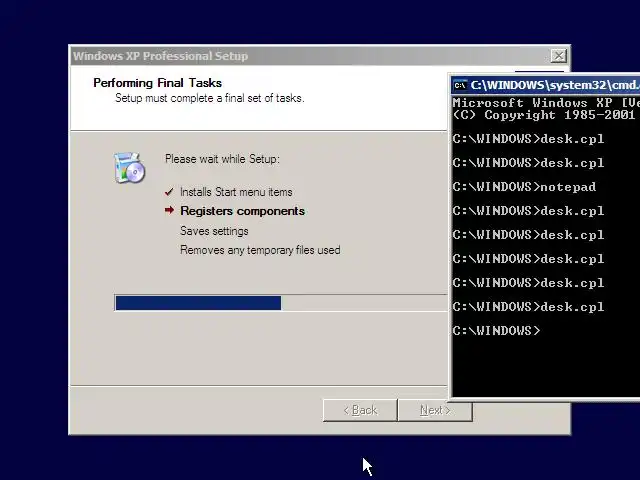640x480 pixels.
Task: Click the Setup progress bar
Action: pyautogui.click(x=281, y=303)
